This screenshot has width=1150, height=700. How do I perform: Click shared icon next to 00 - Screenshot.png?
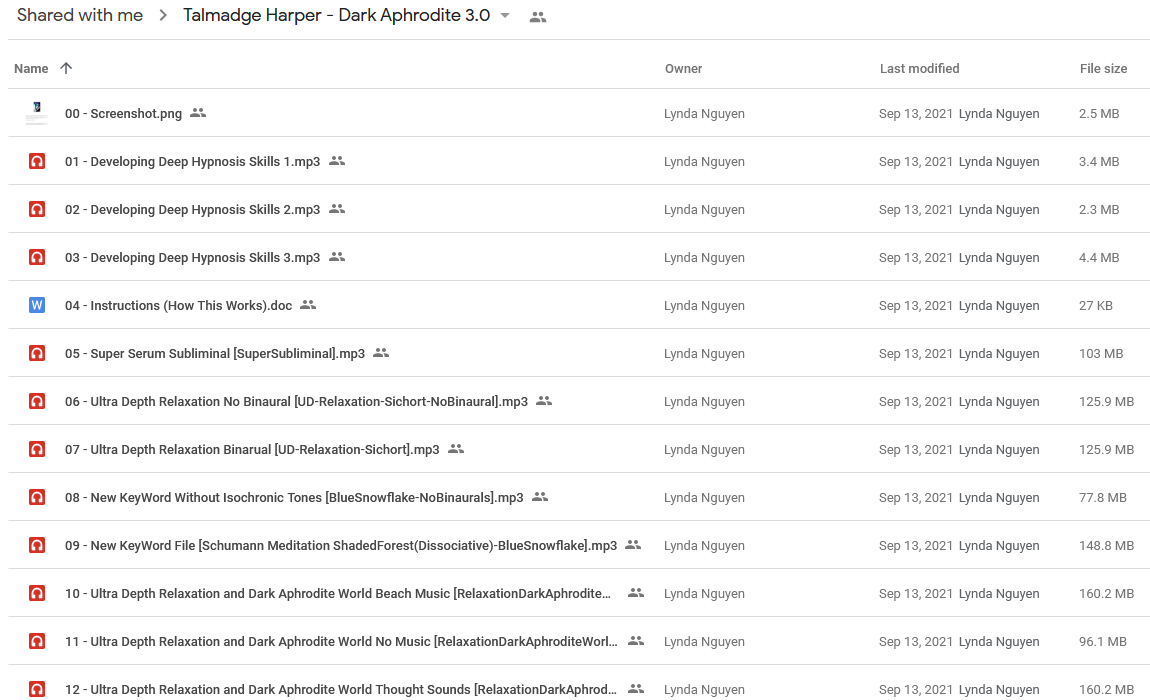click(x=198, y=113)
